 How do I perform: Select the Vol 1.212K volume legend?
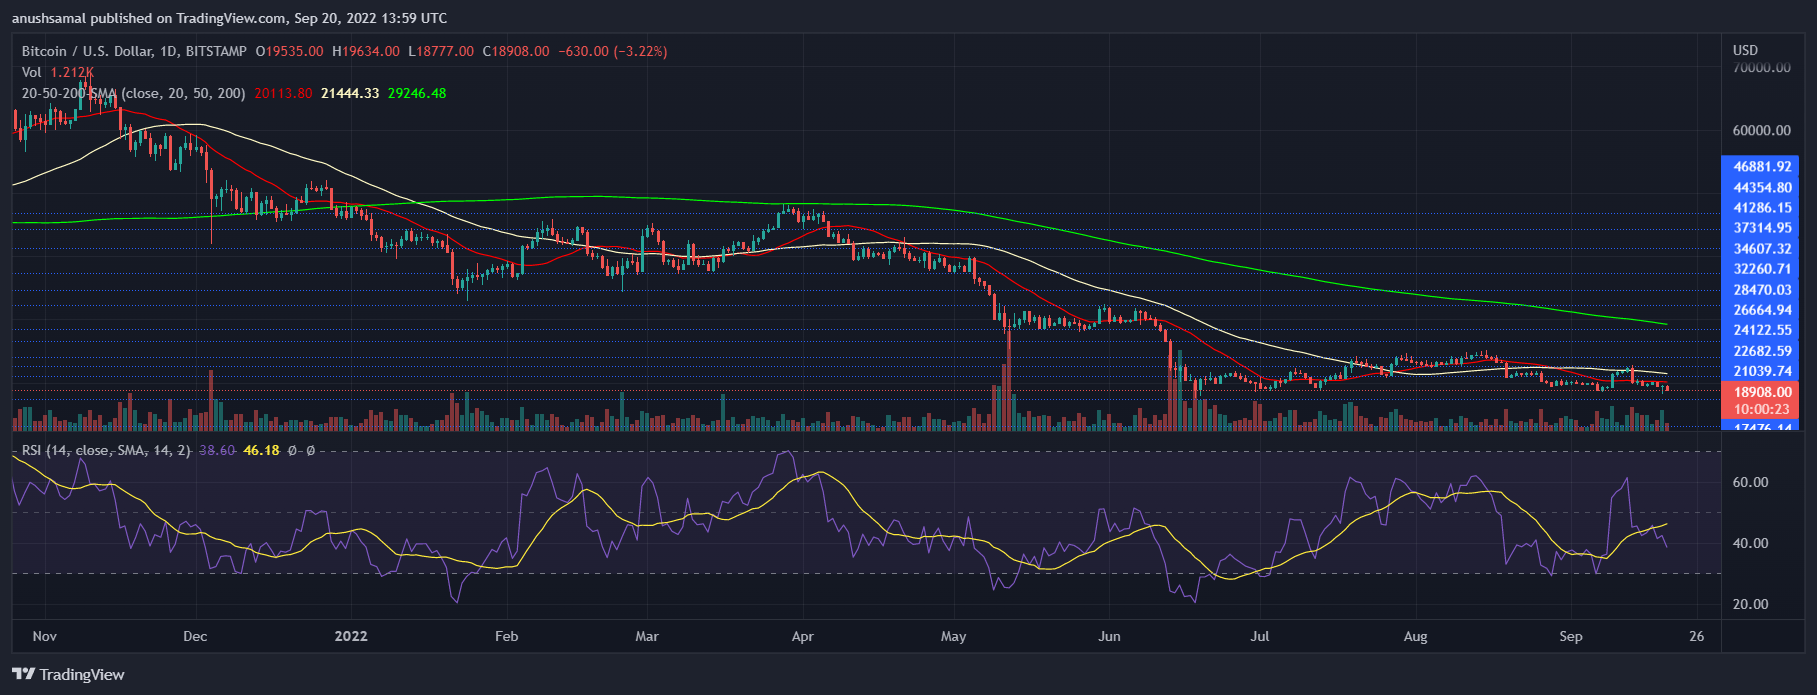tap(58, 72)
